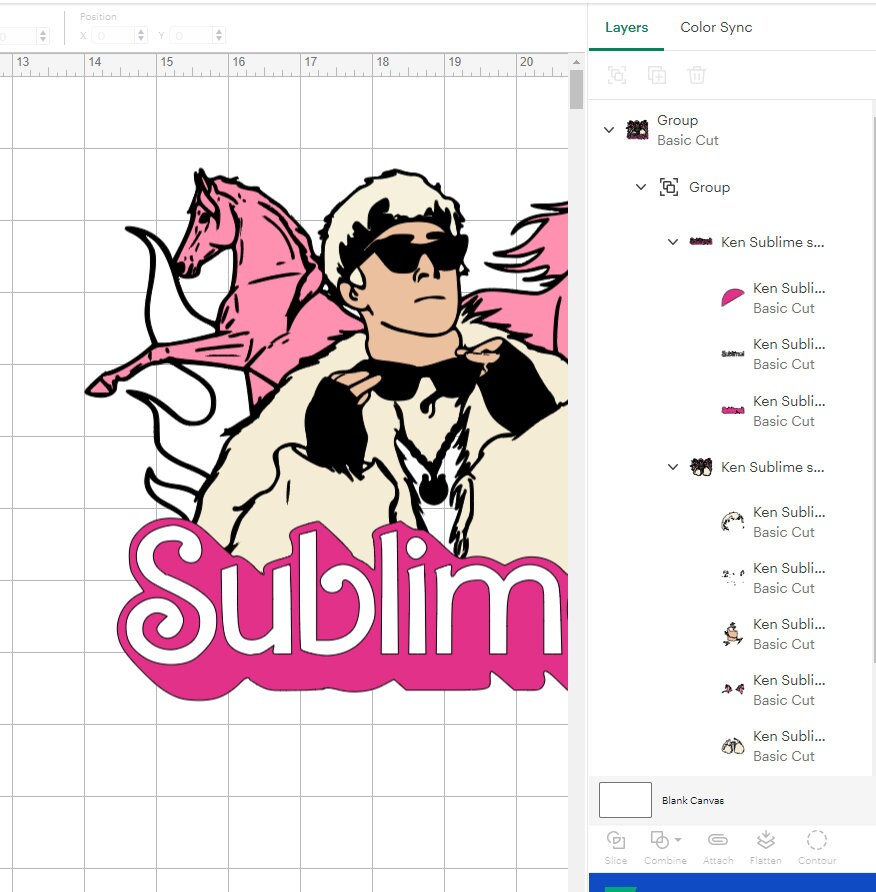
Task: Collapse the top-level Group layer
Action: (609, 130)
